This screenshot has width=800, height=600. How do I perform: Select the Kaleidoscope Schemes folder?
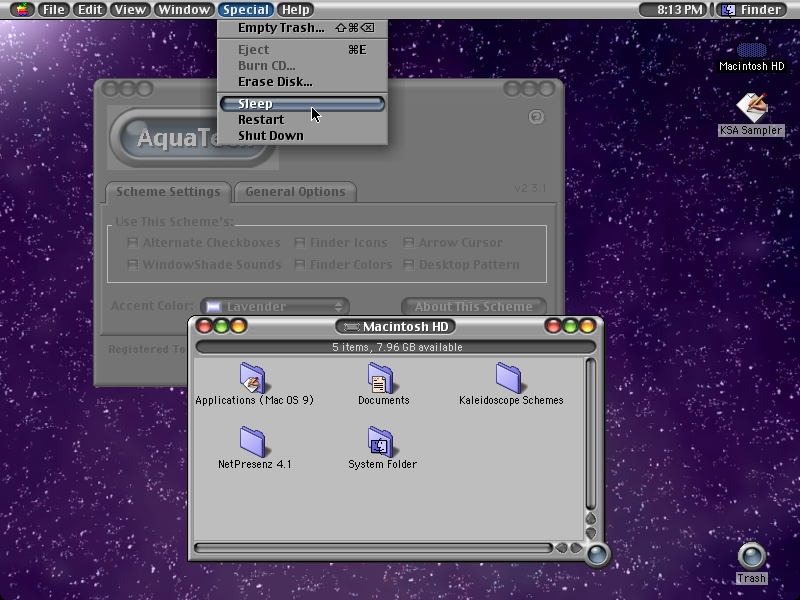509,378
